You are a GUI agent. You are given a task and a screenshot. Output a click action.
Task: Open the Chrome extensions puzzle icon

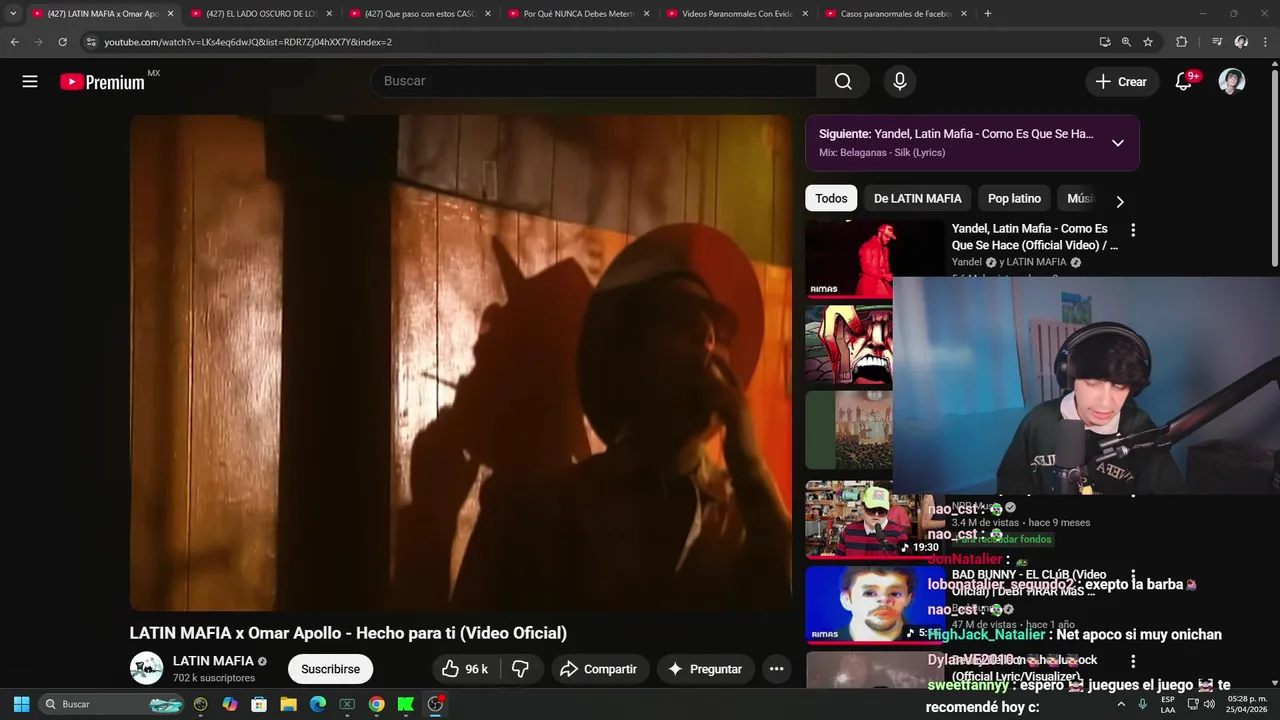click(1182, 42)
